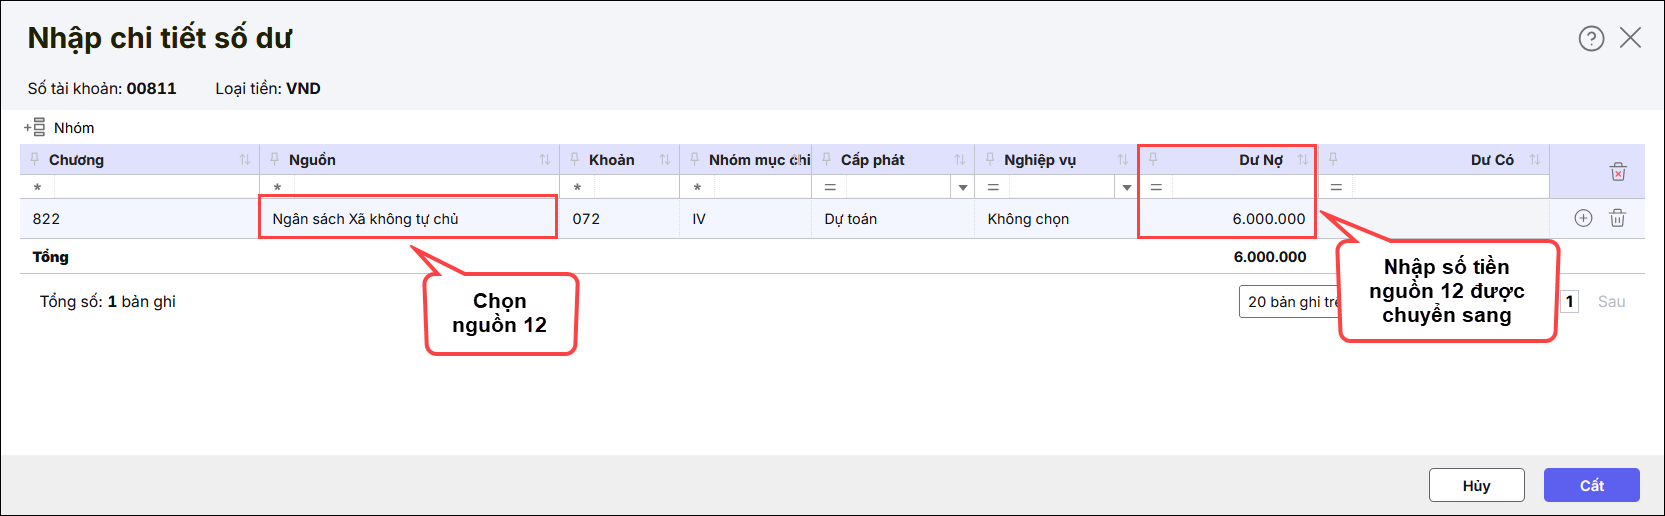
Task: Click pin icon on Dư Nợ column
Action: point(1153,160)
